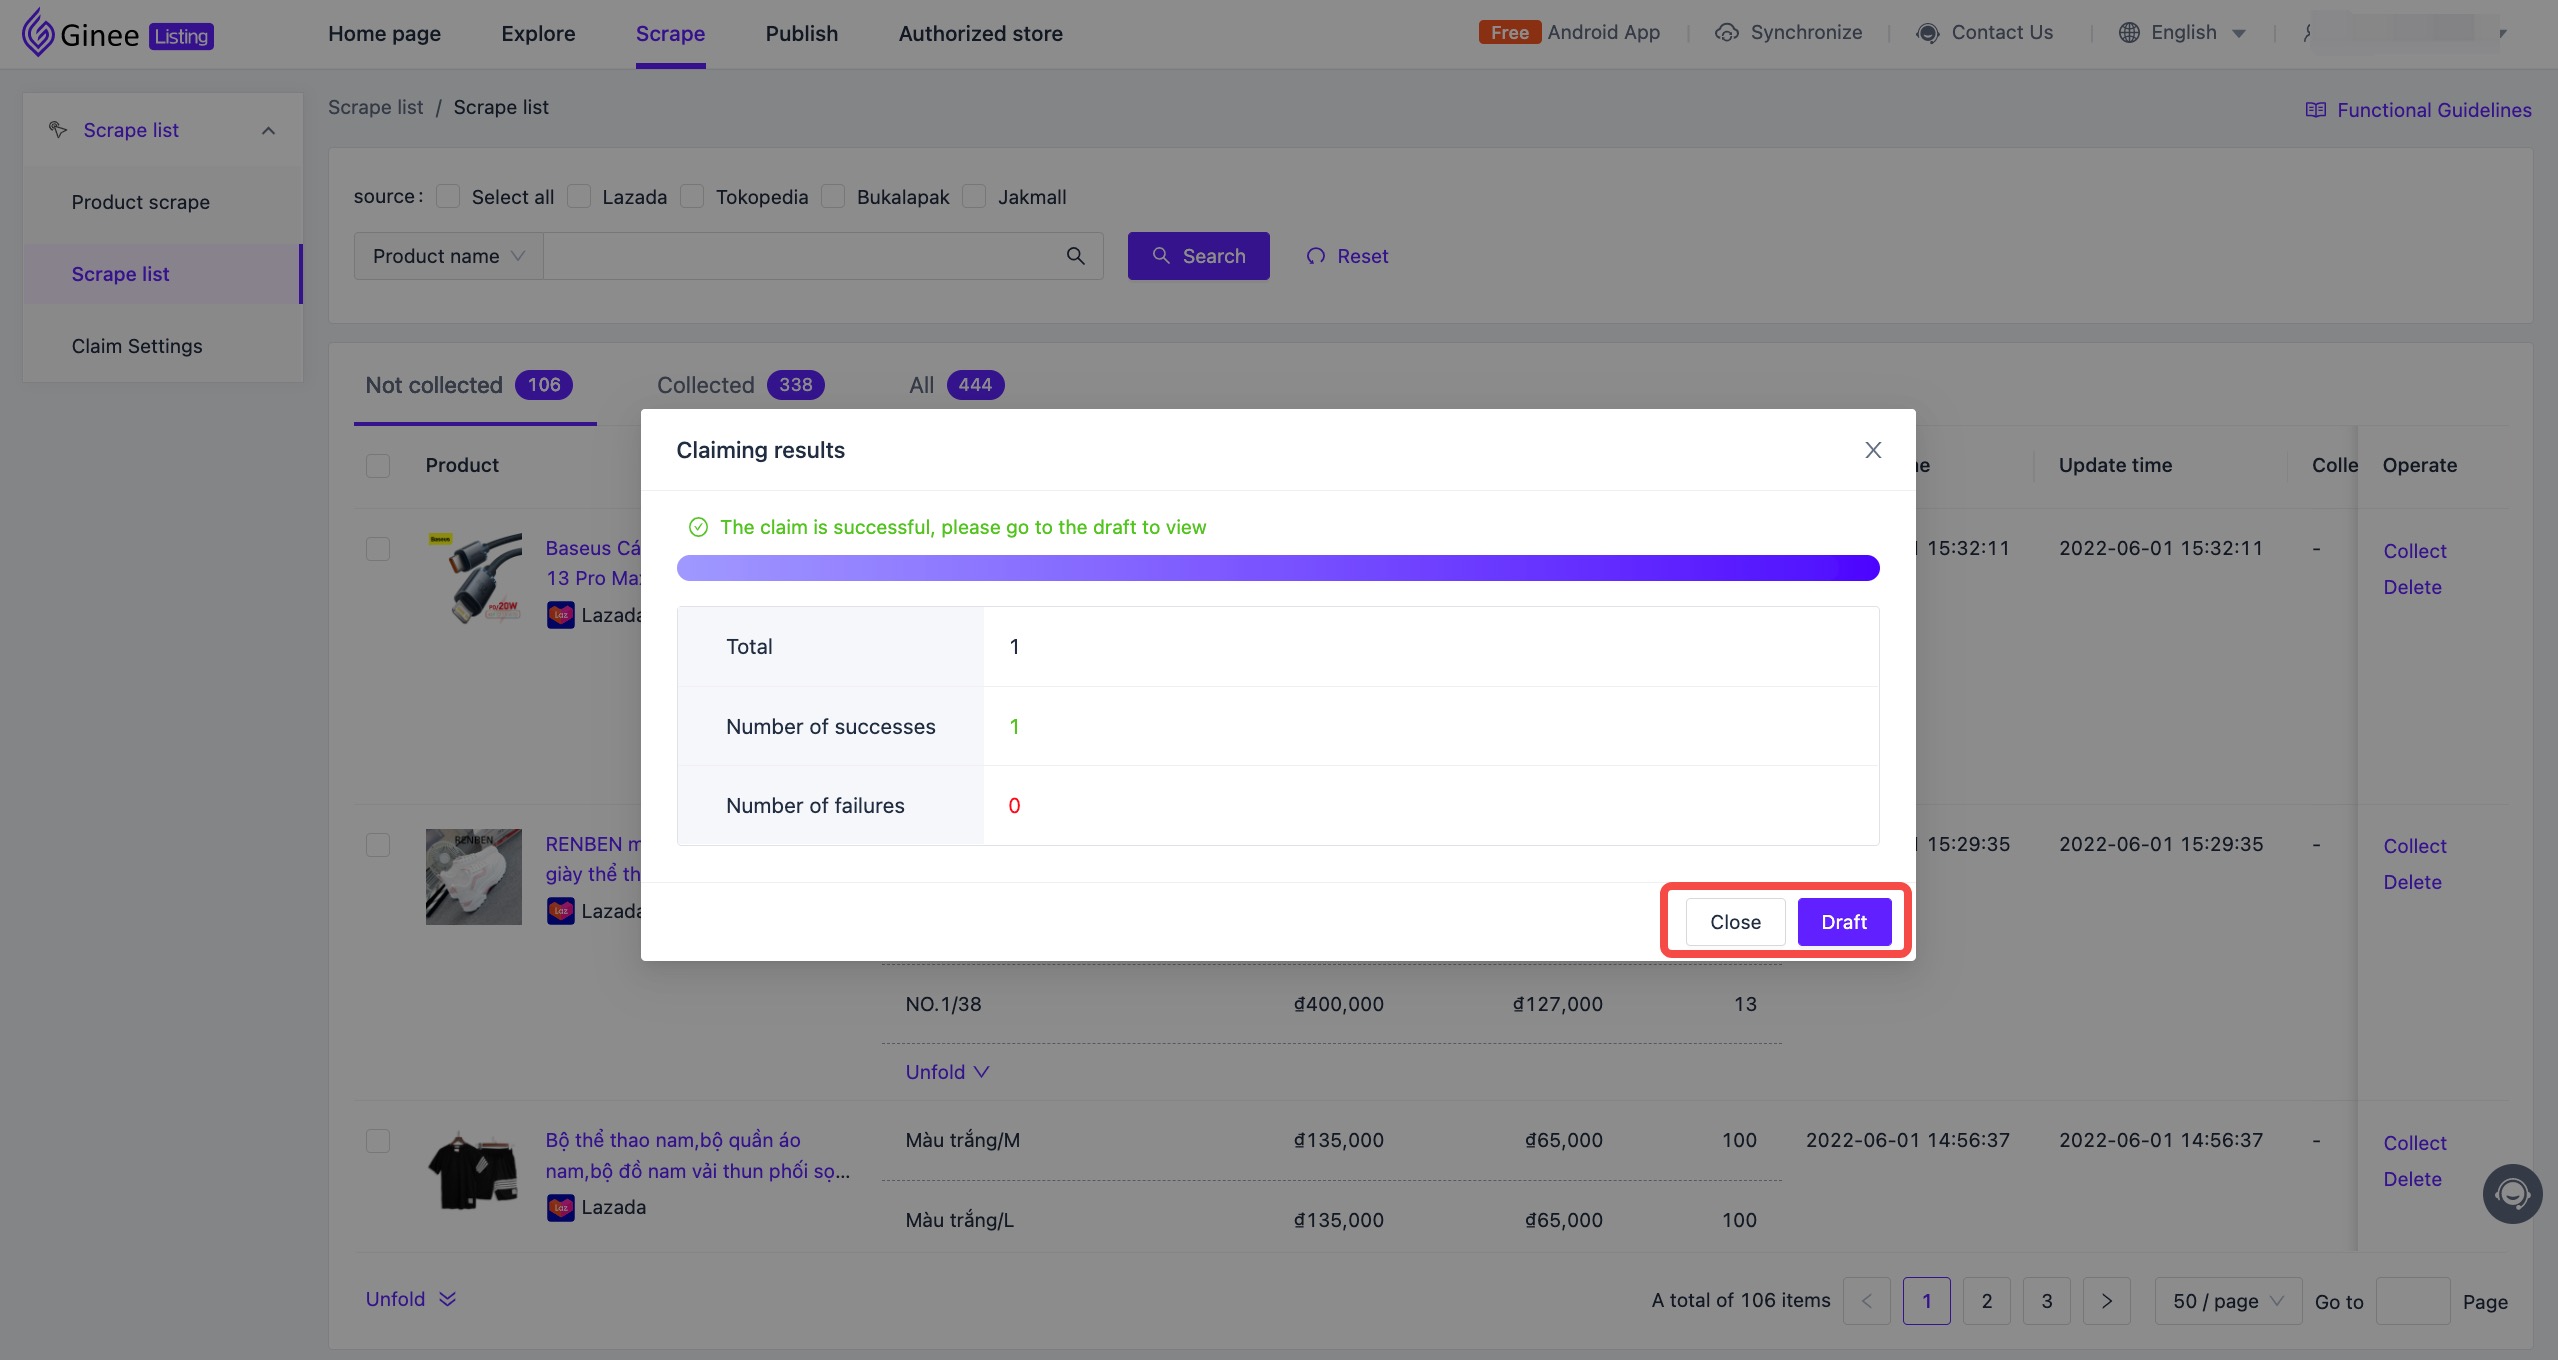
Task: Open the Publish nav item
Action: click(x=802, y=33)
